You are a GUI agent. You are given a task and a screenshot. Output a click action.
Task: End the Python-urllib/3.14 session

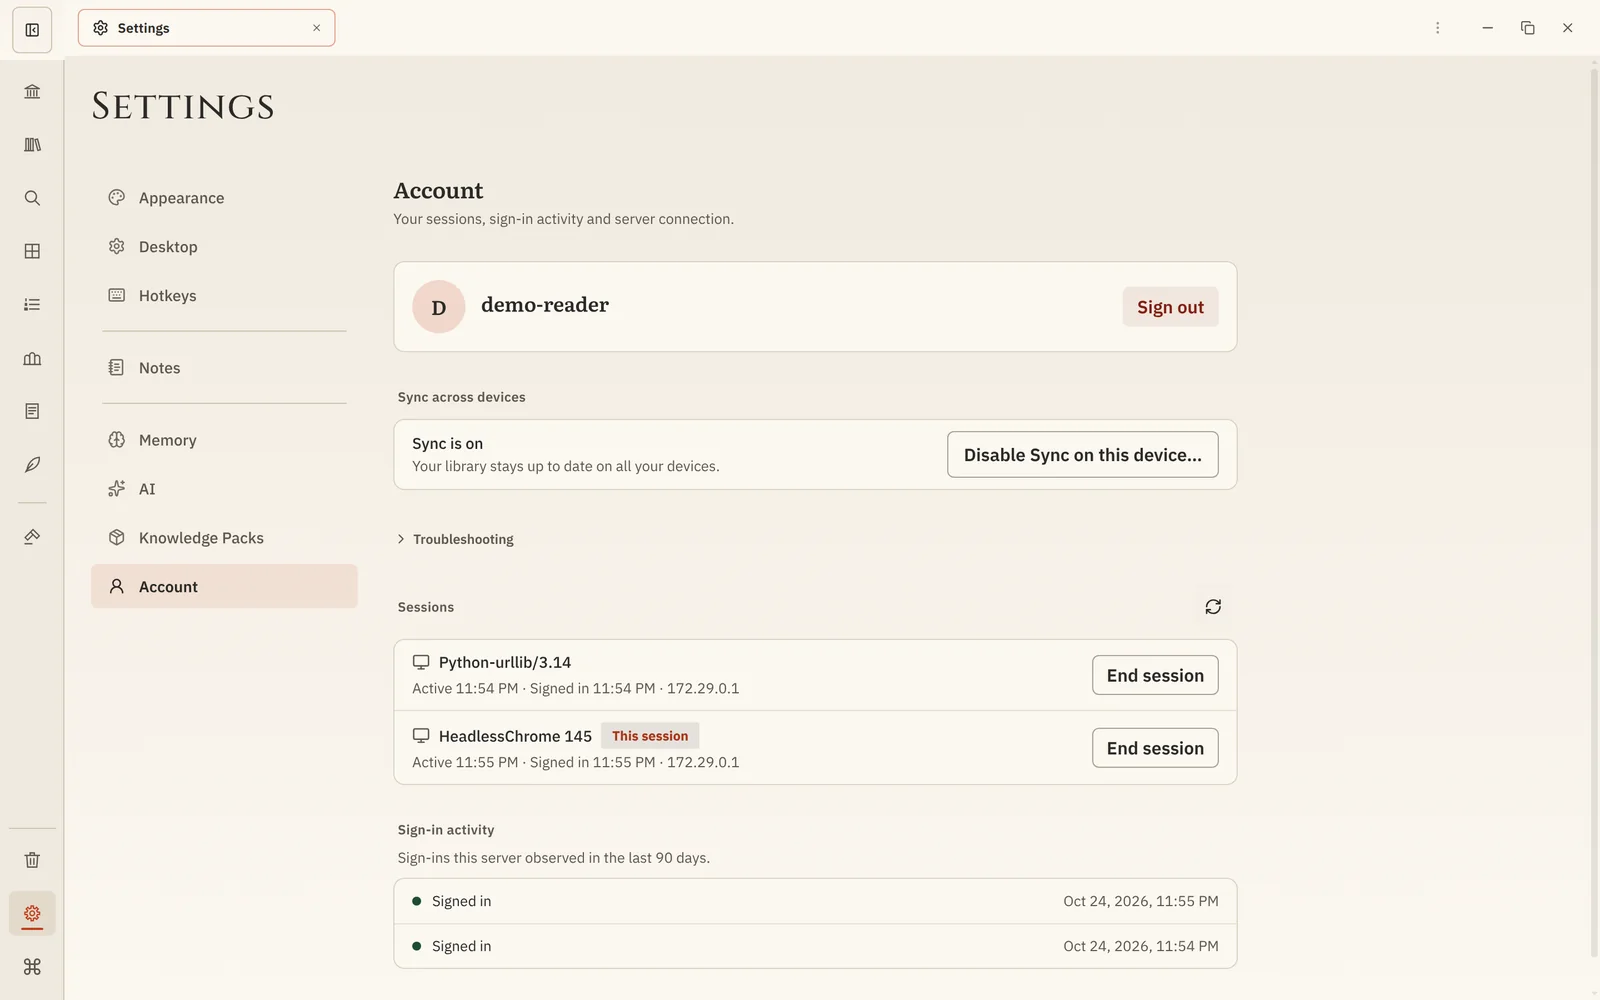(x=1155, y=675)
